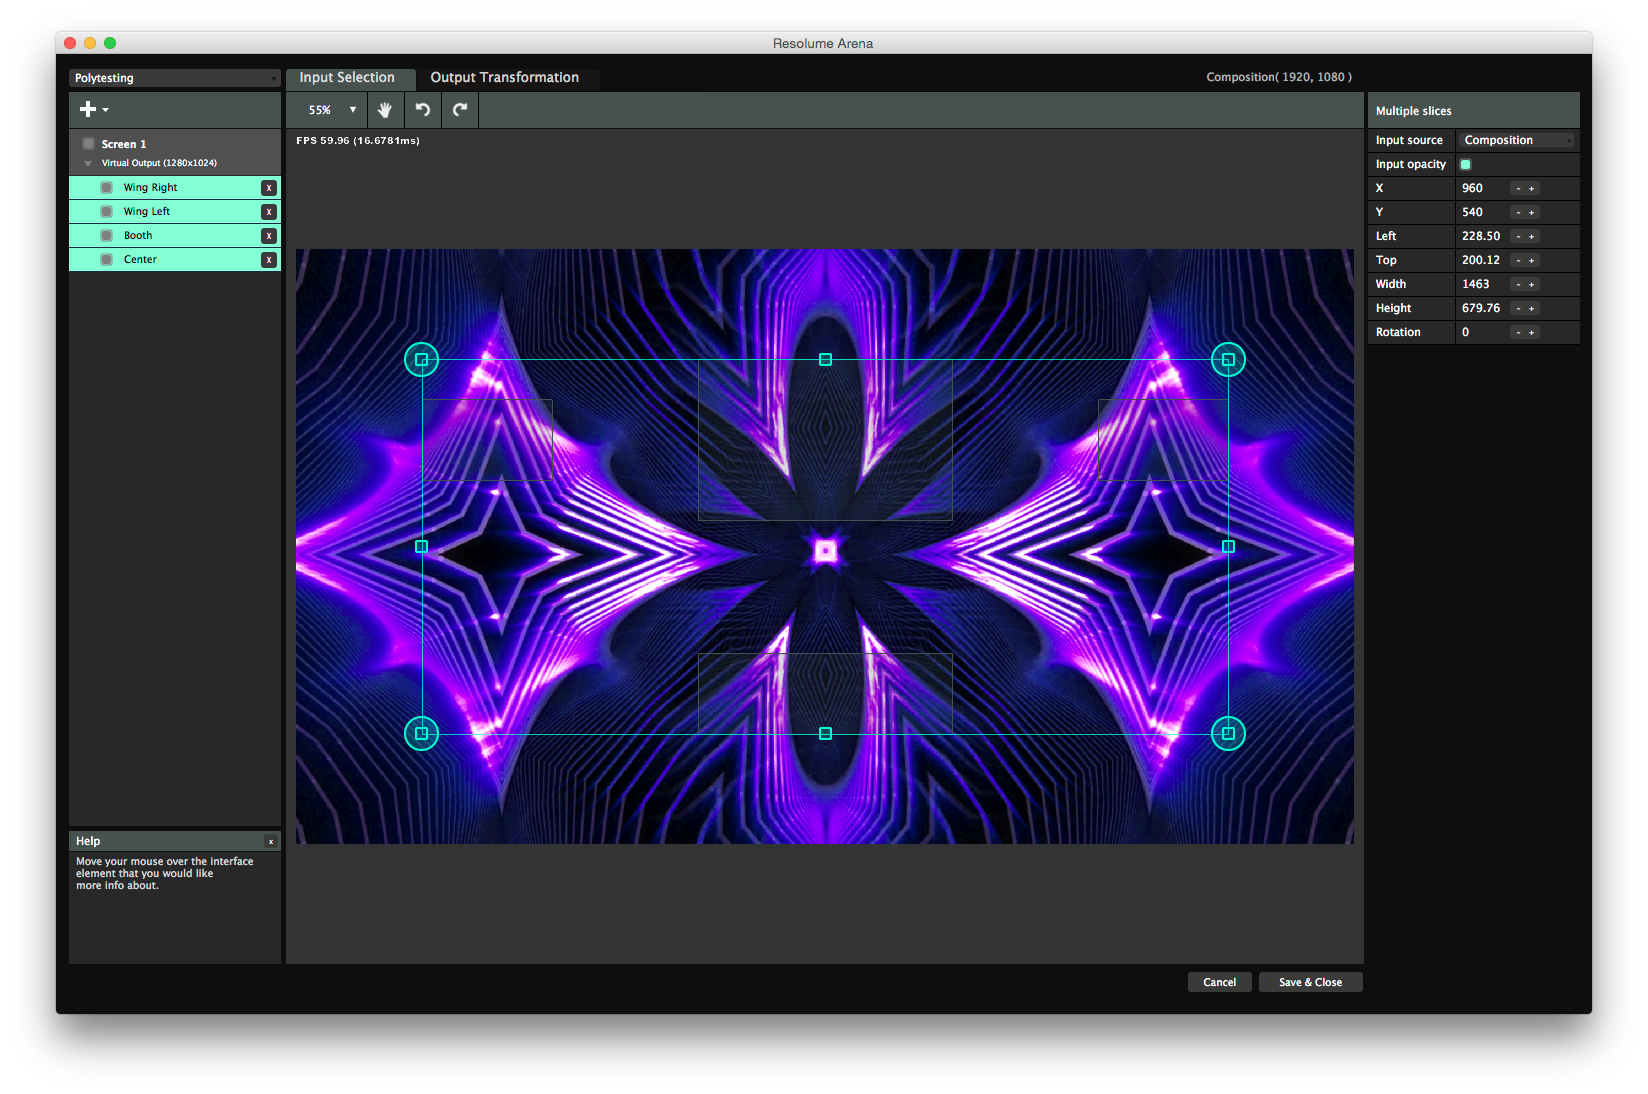The image size is (1648, 1094).
Task: Remove the Booth slice using its X
Action: (x=268, y=236)
